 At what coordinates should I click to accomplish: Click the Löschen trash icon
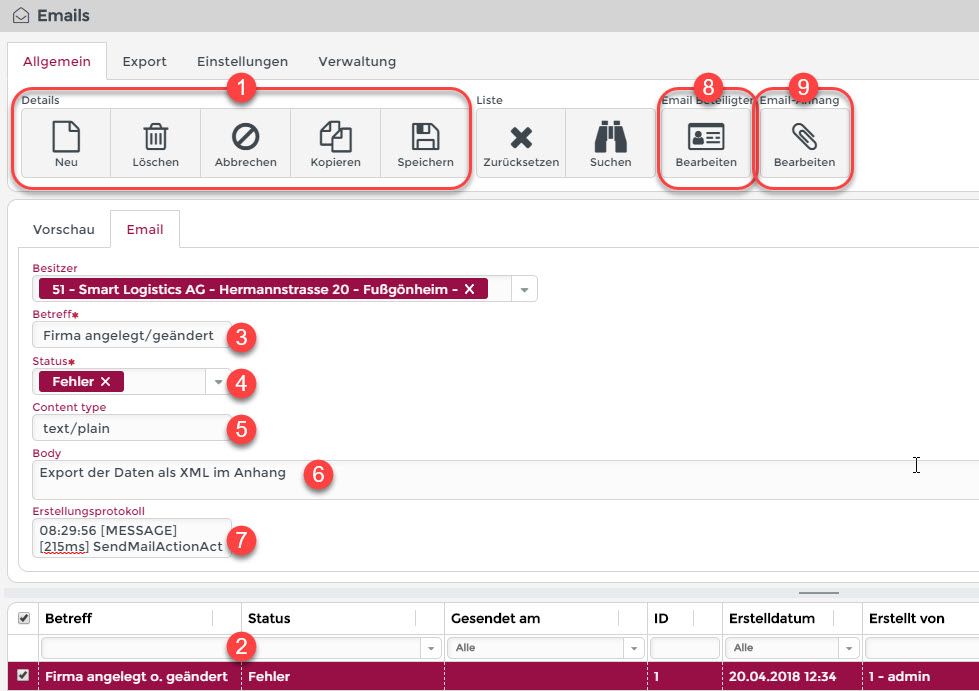(x=155, y=137)
